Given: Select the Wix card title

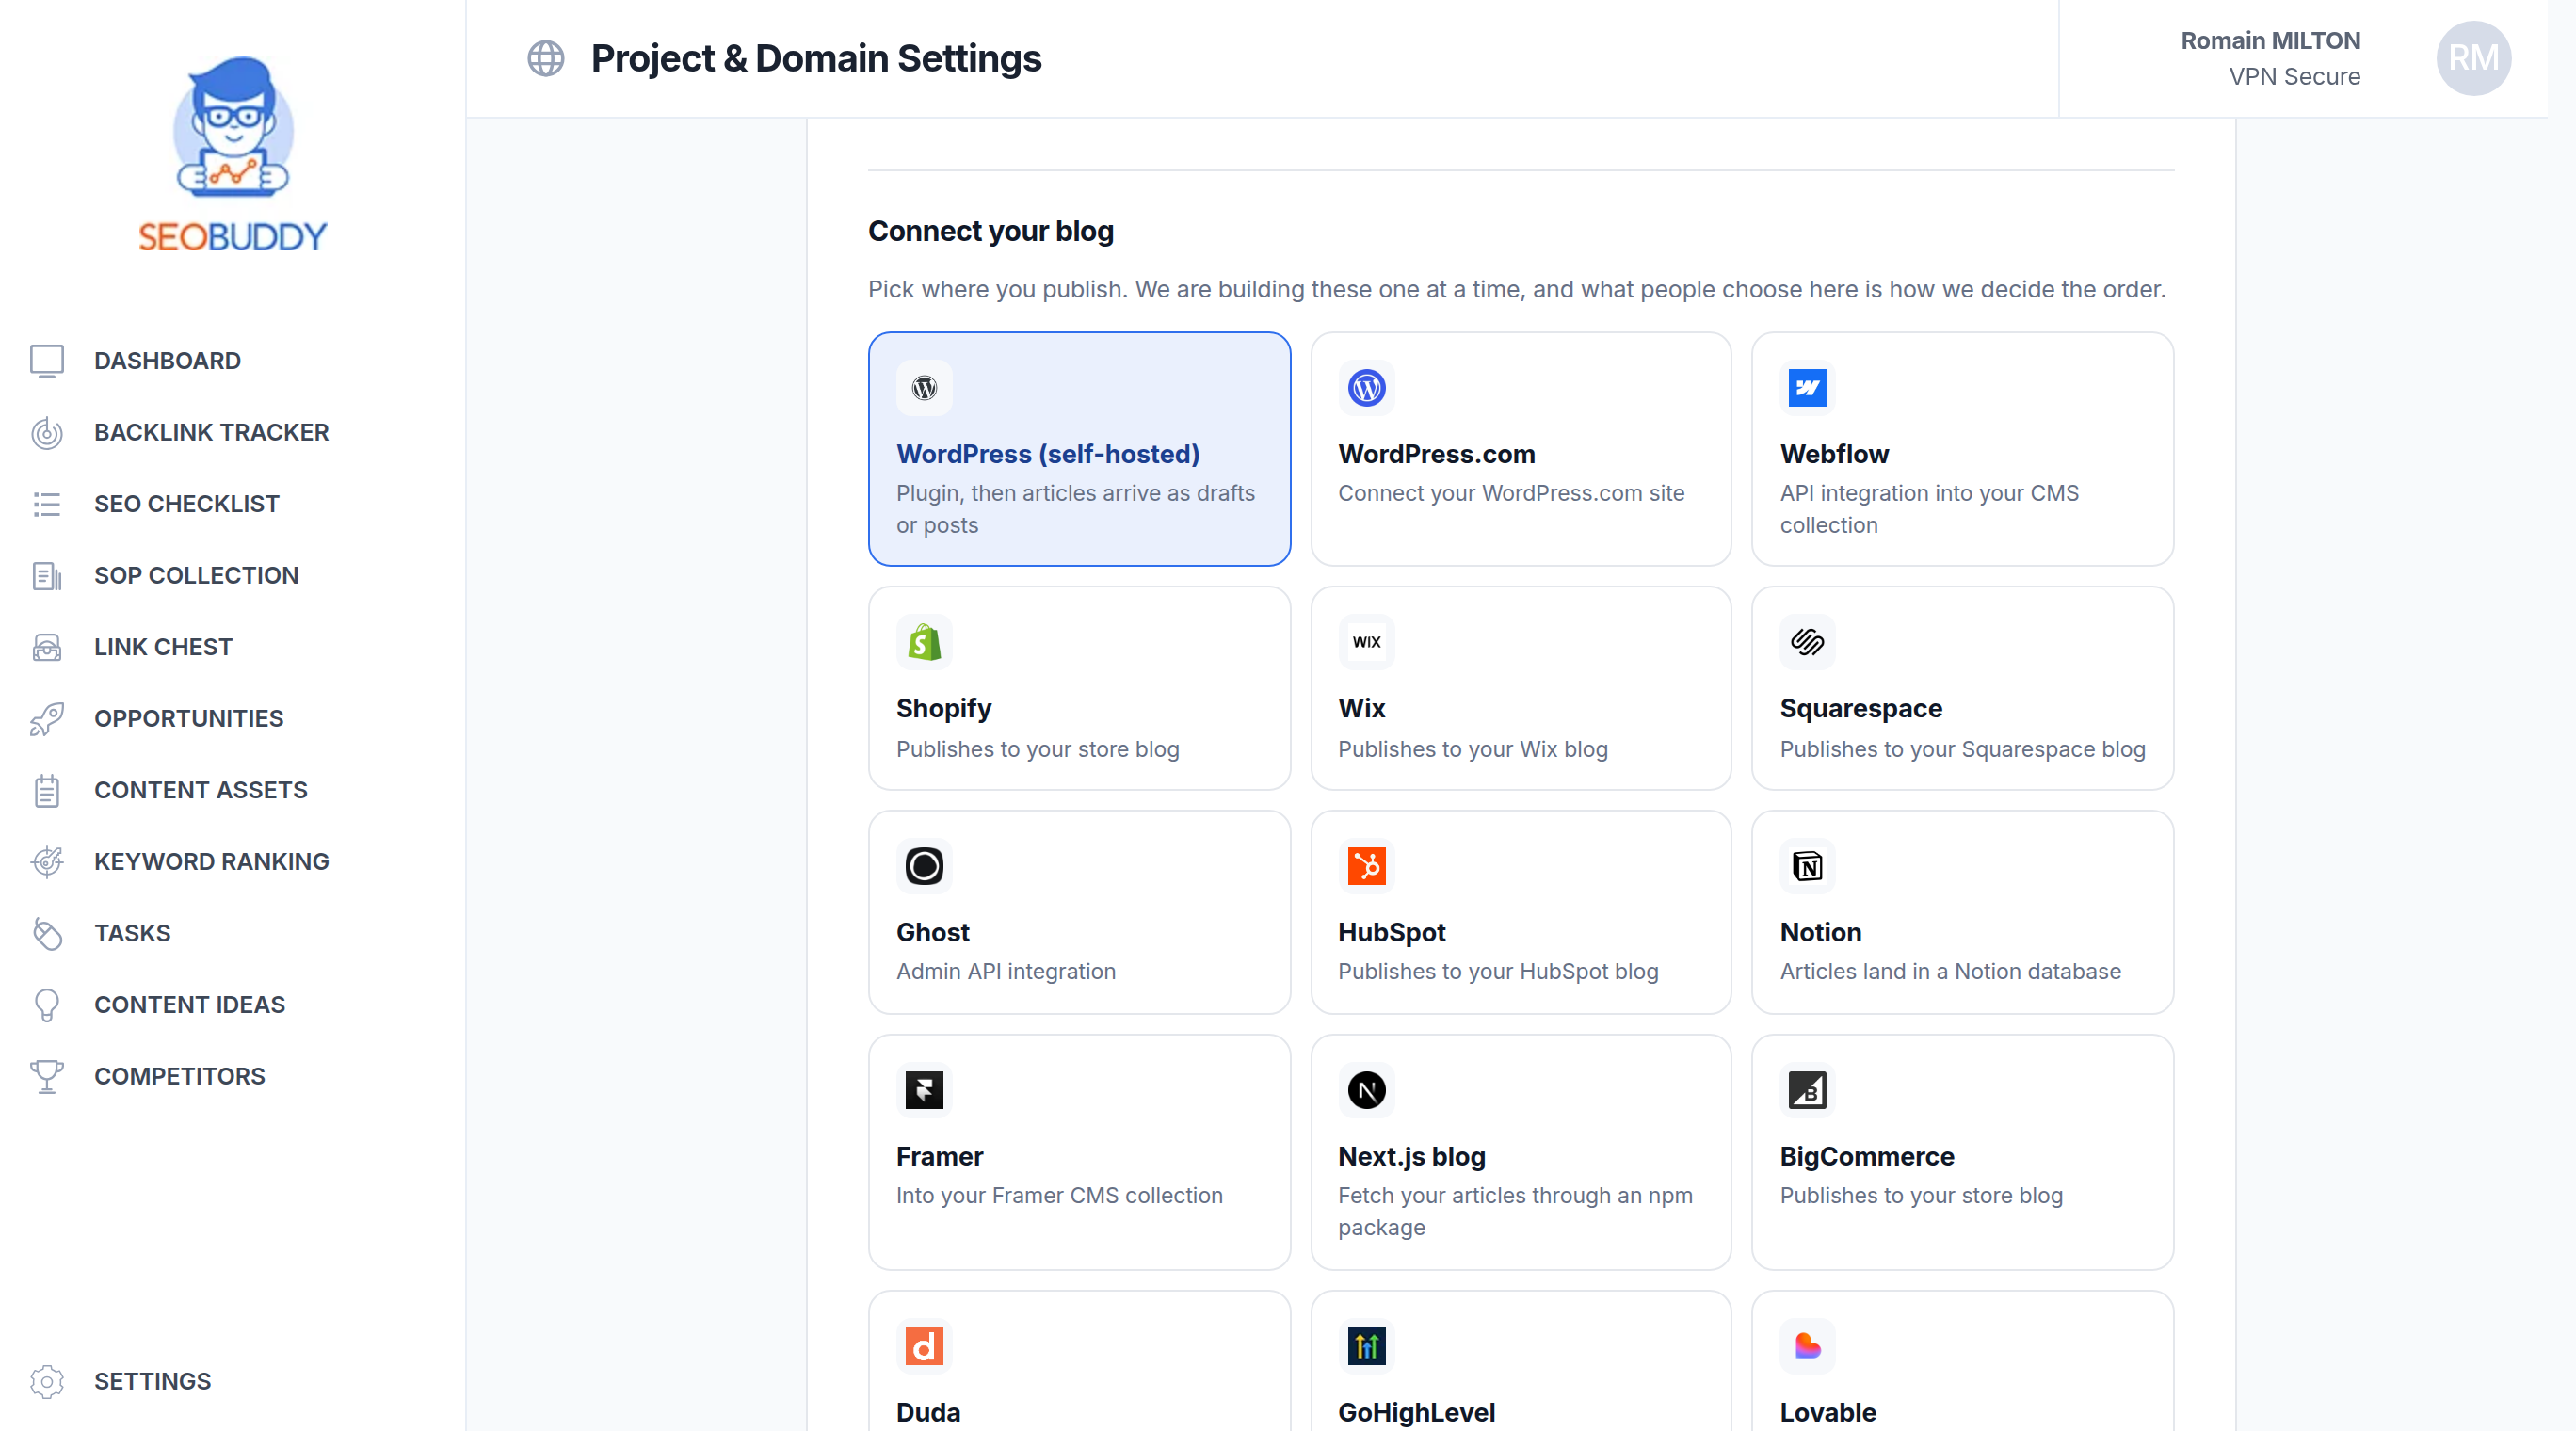Looking at the screenshot, I should click(1361, 708).
